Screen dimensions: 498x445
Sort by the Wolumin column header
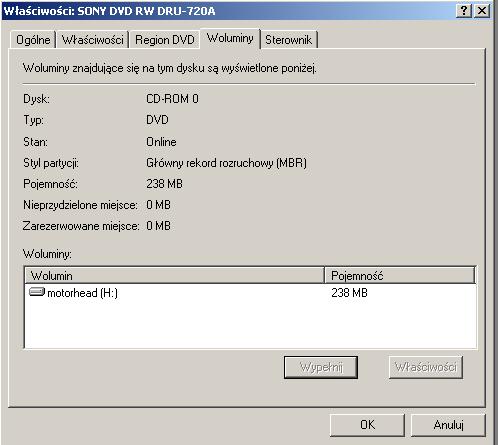click(x=175, y=276)
